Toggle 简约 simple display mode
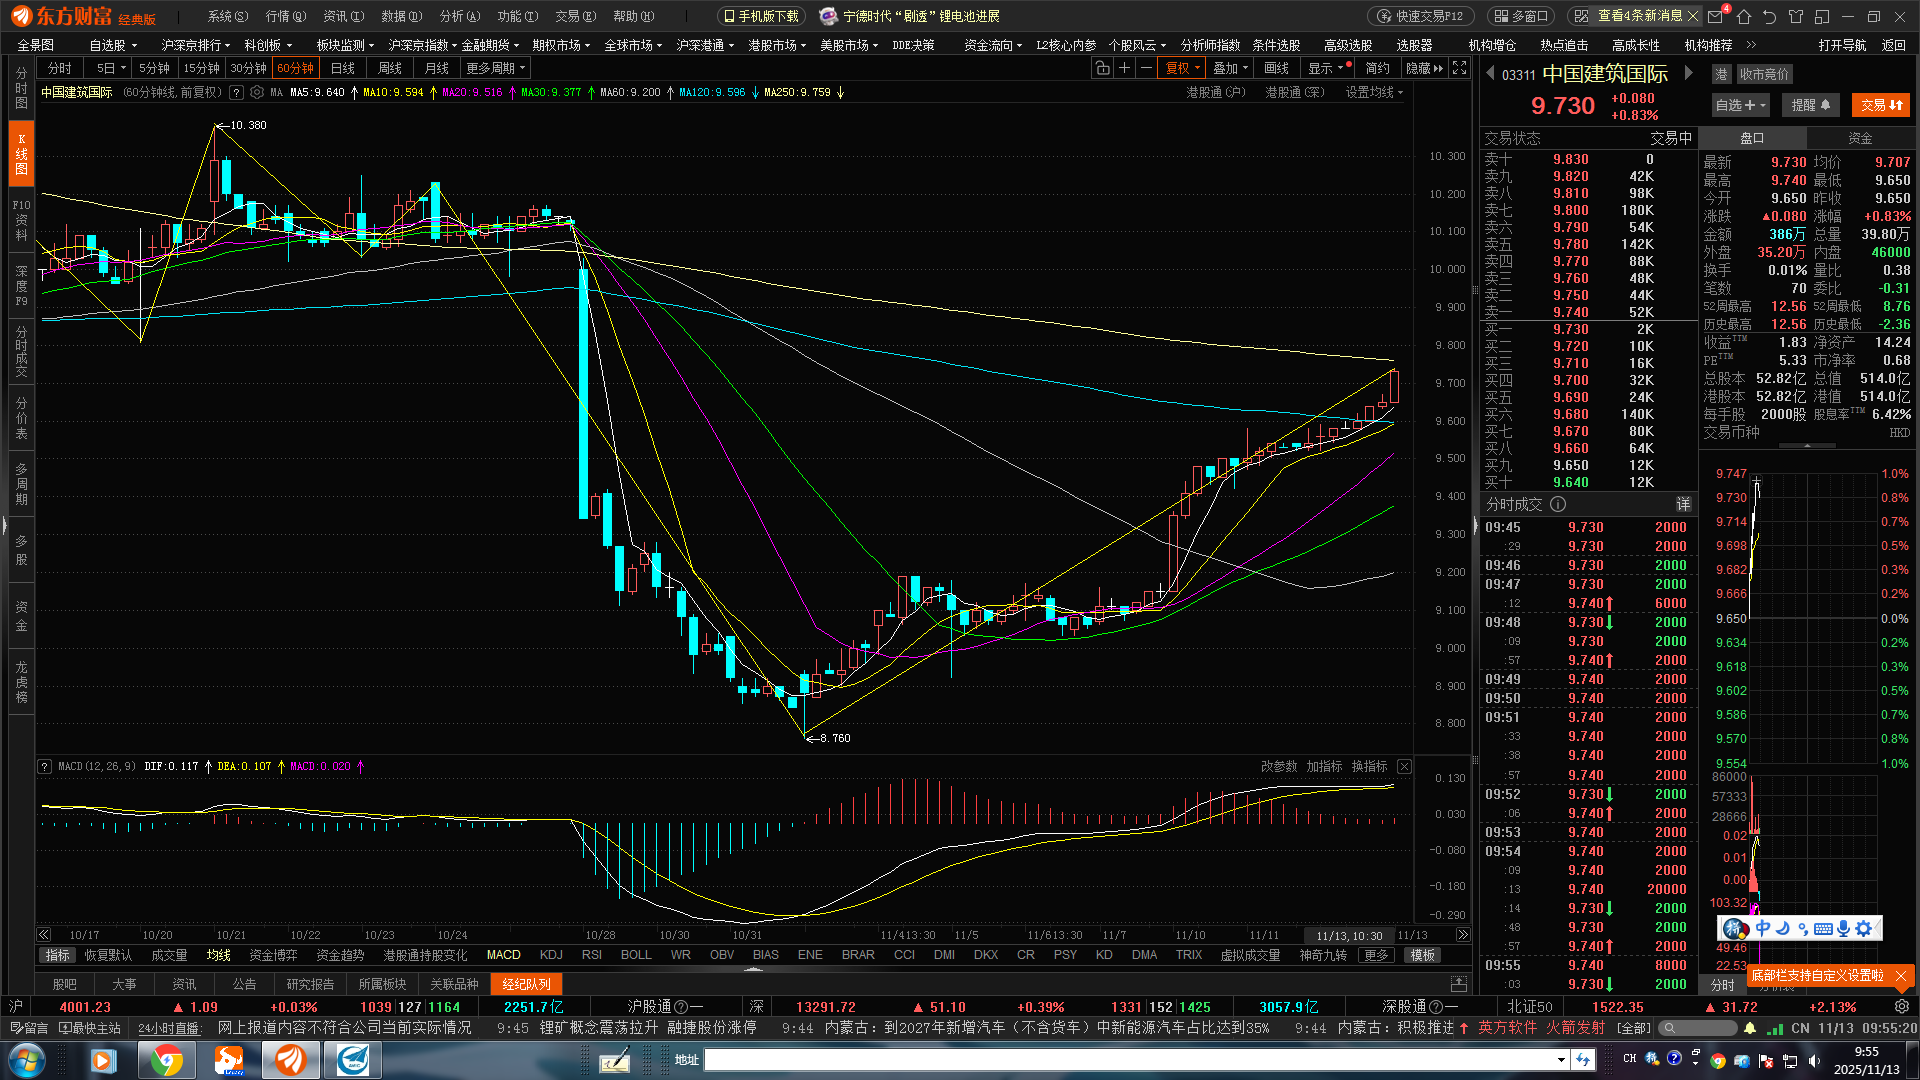Screen dimensions: 1920x1080 point(1377,68)
